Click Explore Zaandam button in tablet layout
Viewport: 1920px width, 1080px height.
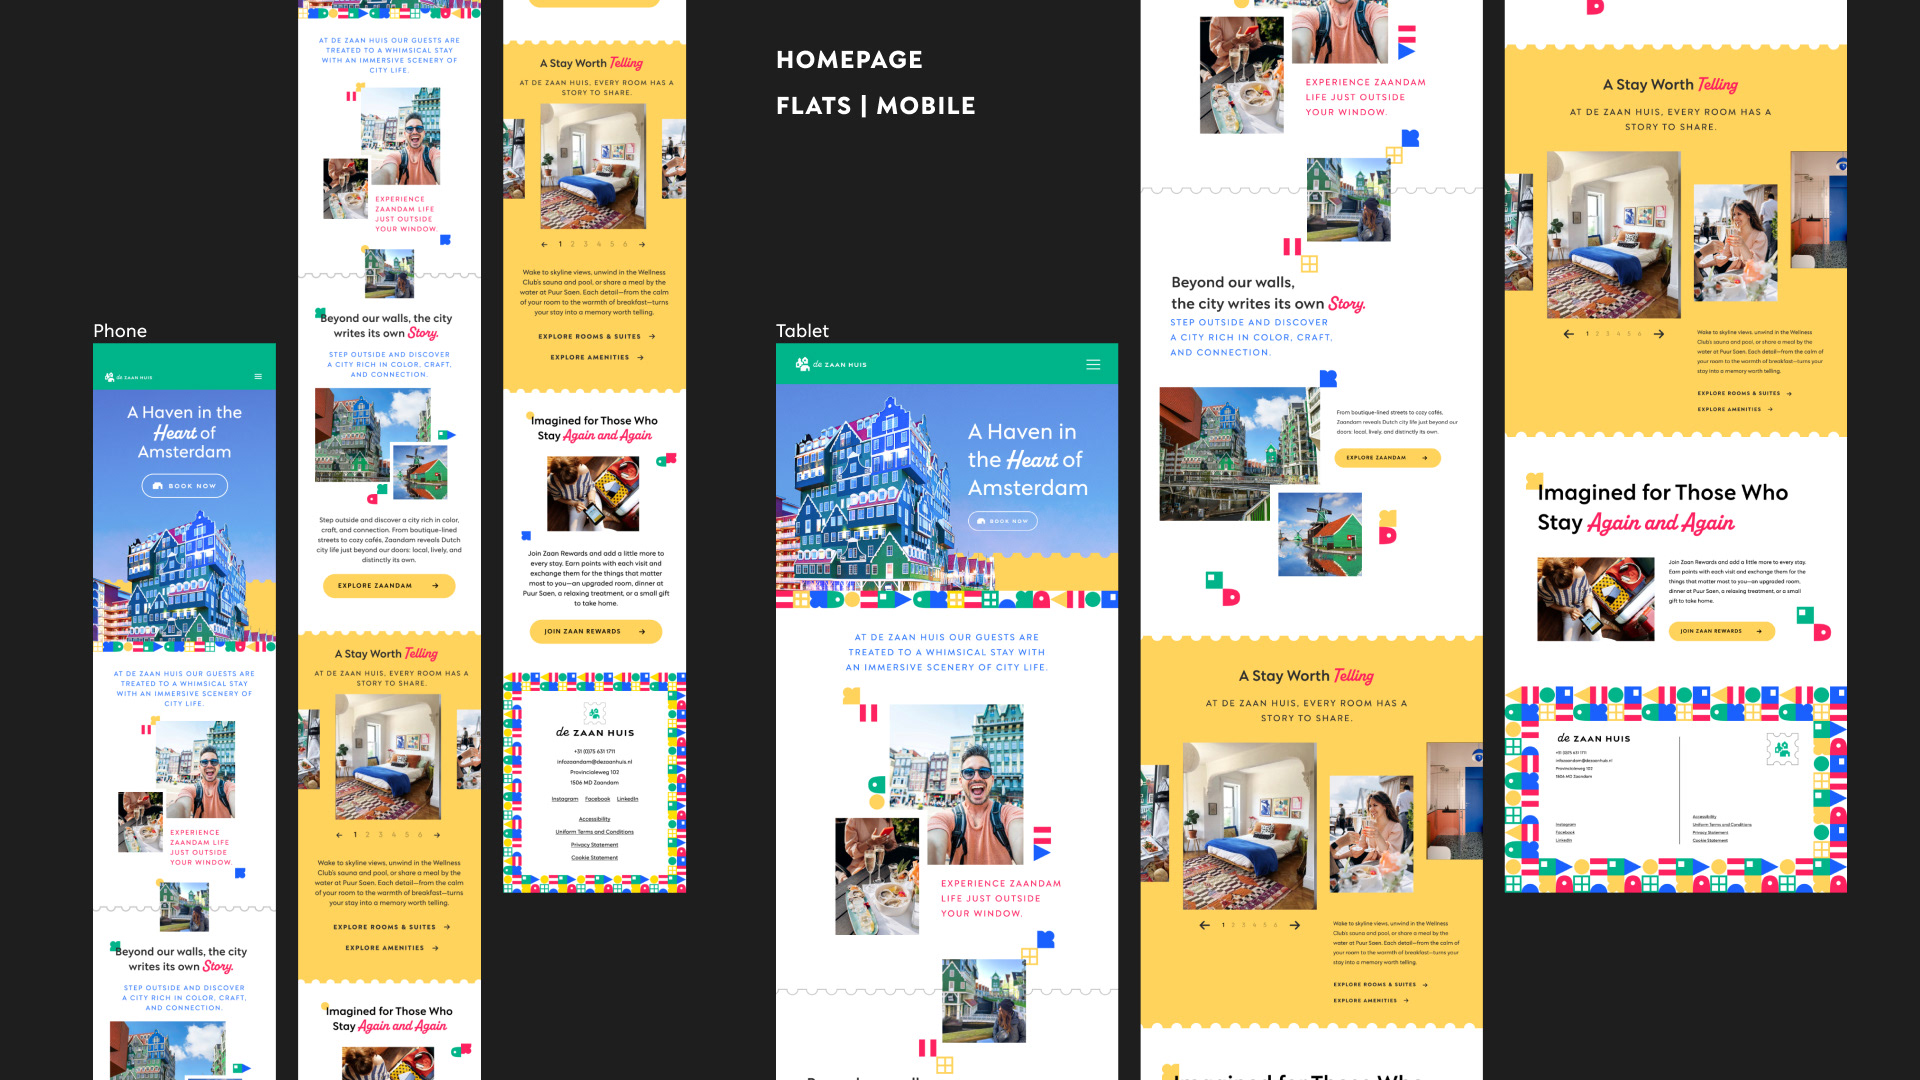point(1386,458)
